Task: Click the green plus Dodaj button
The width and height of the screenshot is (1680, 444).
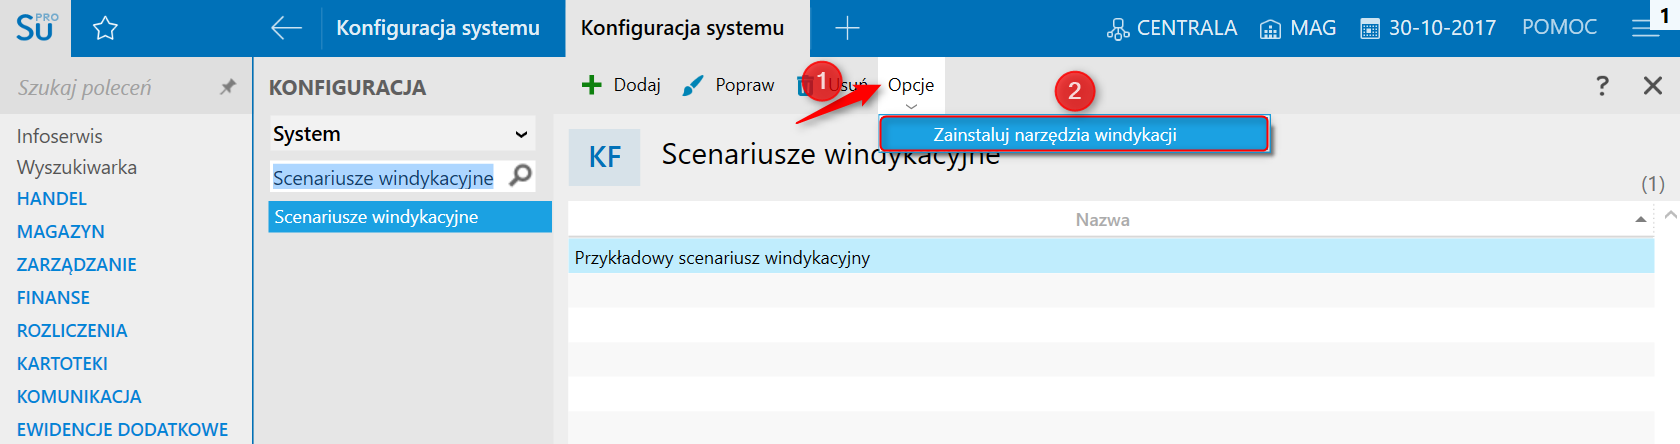Action: [621, 85]
